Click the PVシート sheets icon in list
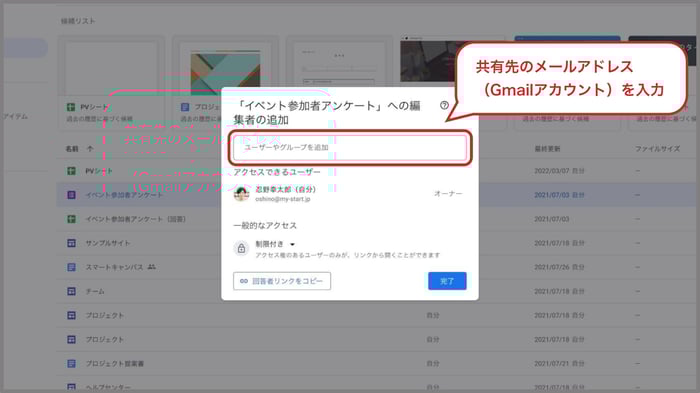Screen dimensions: 700x393 [x=71, y=171]
